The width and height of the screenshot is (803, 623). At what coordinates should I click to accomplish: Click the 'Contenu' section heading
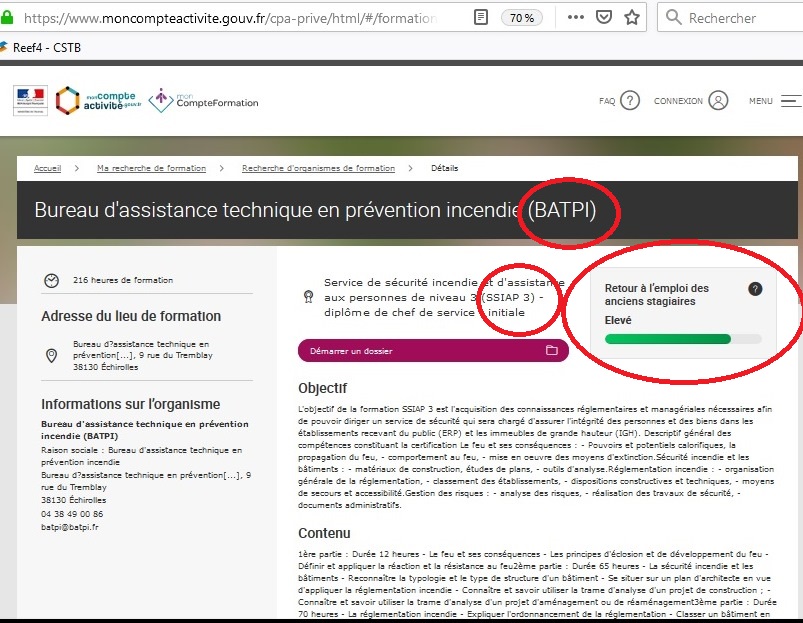point(324,533)
